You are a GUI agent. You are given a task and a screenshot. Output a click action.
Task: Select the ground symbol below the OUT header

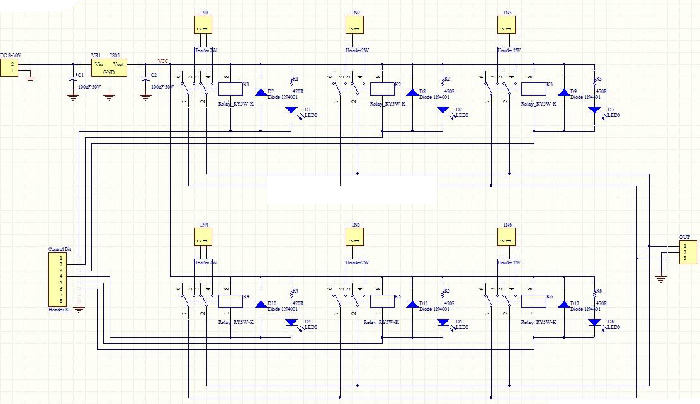(x=661, y=279)
